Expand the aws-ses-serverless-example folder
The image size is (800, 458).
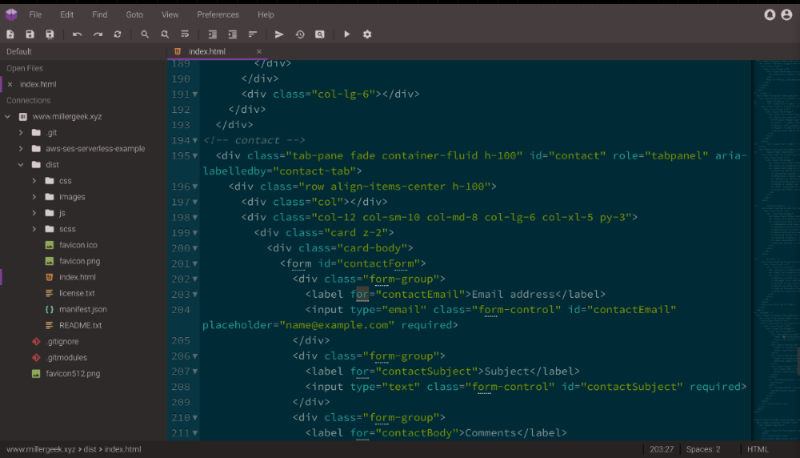point(21,149)
